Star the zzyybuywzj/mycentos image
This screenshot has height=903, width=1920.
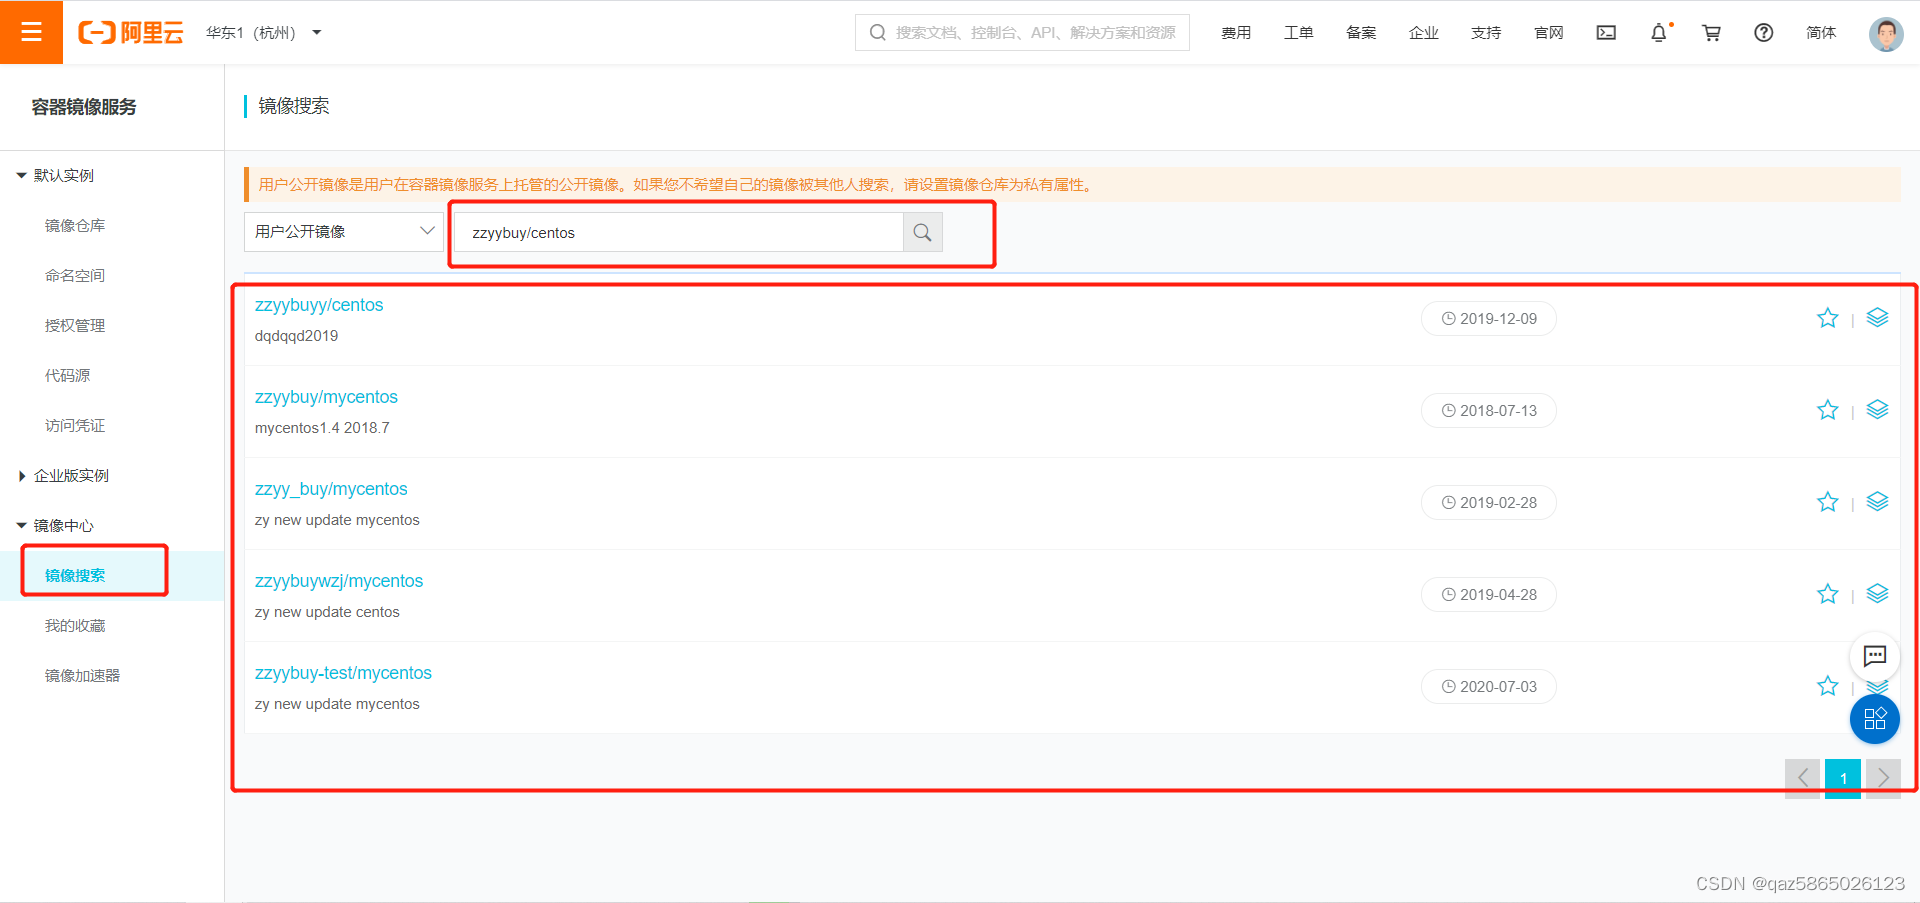(1828, 594)
